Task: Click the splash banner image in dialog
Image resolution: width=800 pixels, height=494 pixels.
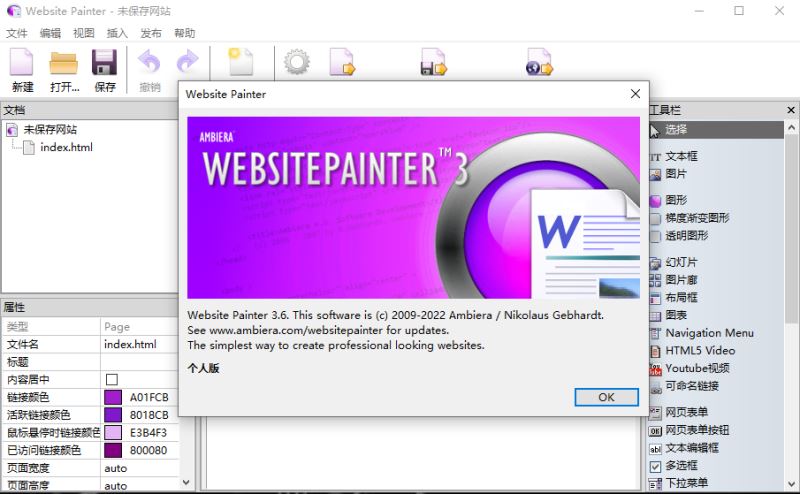Action: point(413,208)
